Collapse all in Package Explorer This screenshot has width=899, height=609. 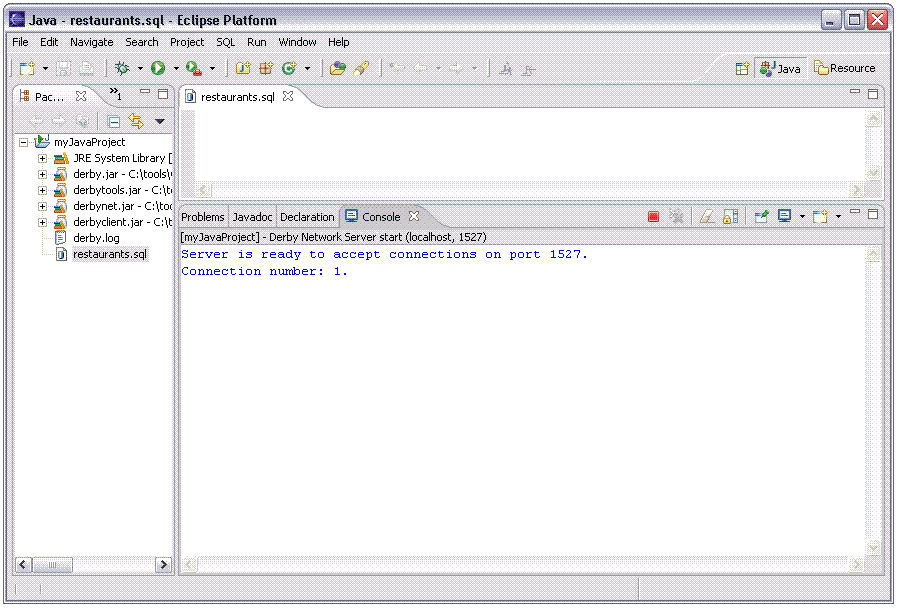[114, 122]
